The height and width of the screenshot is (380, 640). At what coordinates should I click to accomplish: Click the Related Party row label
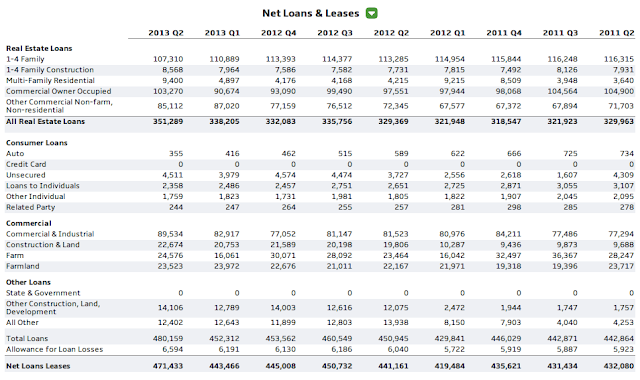click(x=31, y=207)
